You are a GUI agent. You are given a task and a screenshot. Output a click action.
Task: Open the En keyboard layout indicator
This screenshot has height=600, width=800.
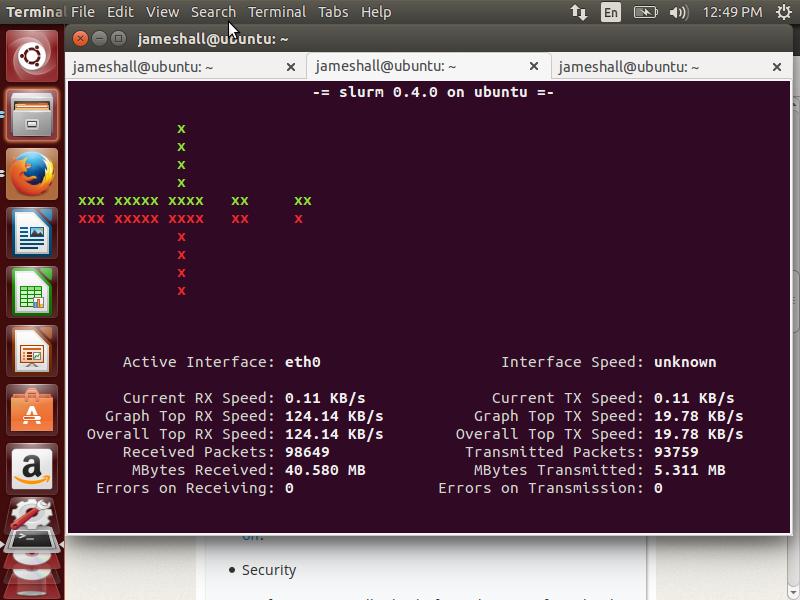[611, 12]
